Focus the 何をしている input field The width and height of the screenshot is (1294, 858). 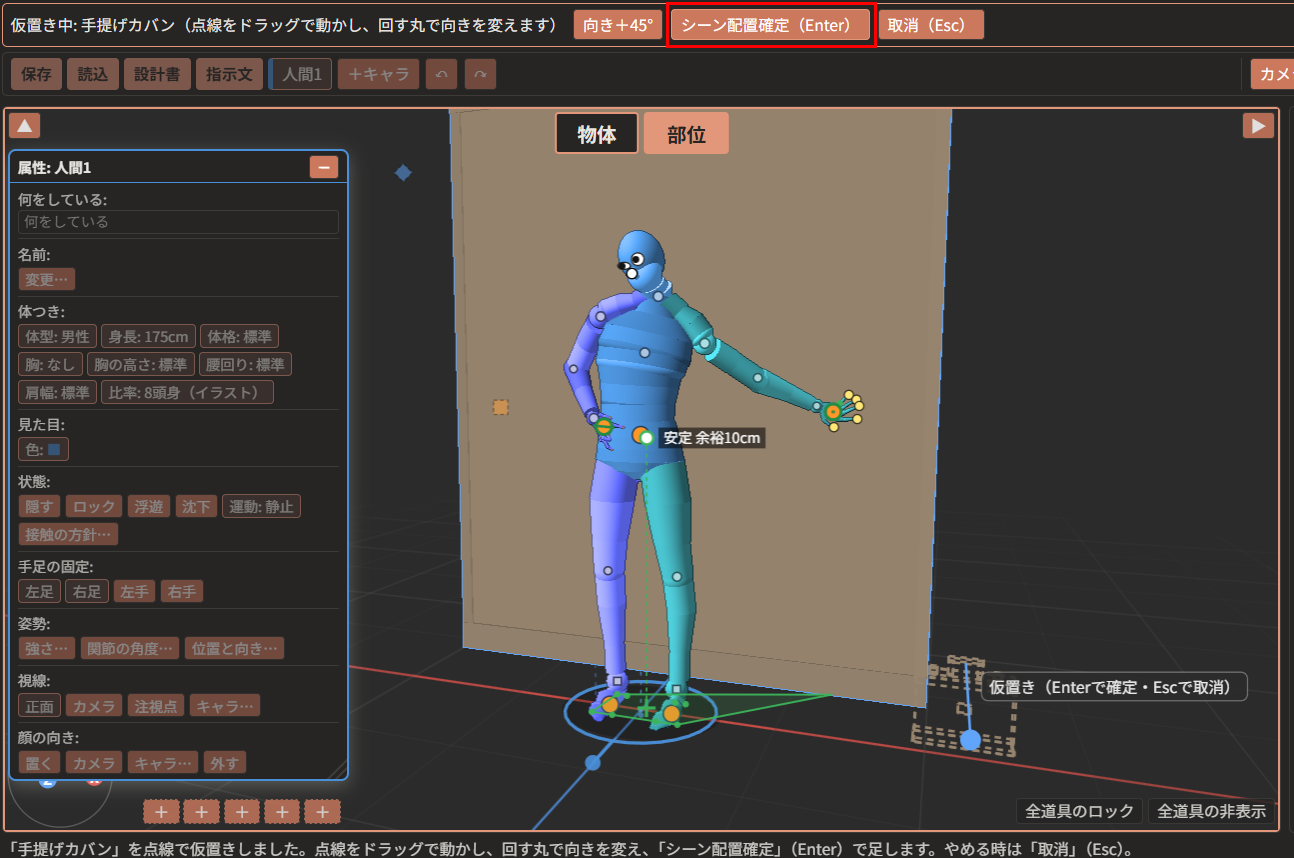(x=178, y=222)
